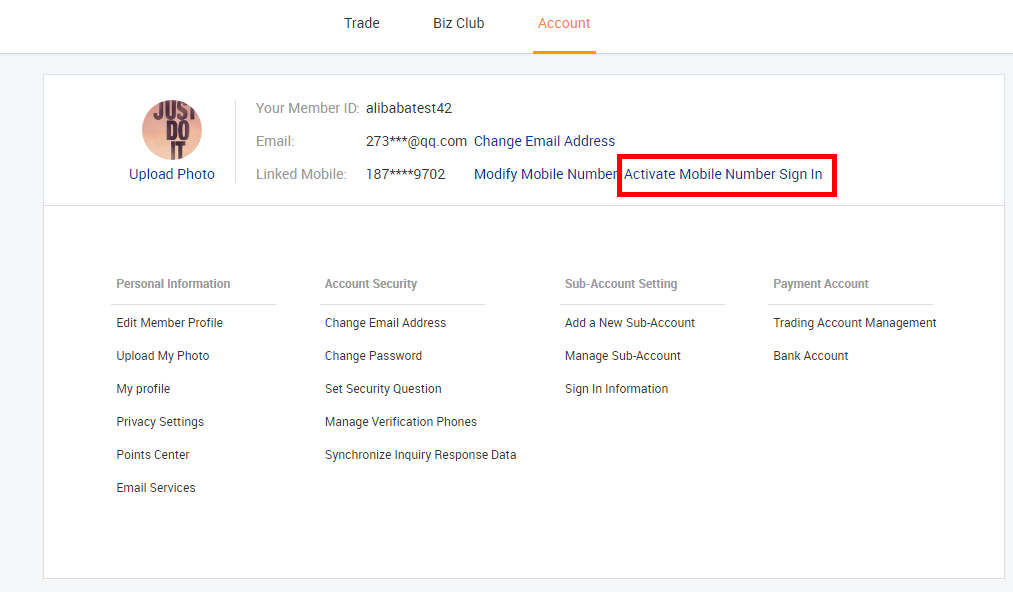Click Upload Photo under the avatar

(x=172, y=174)
